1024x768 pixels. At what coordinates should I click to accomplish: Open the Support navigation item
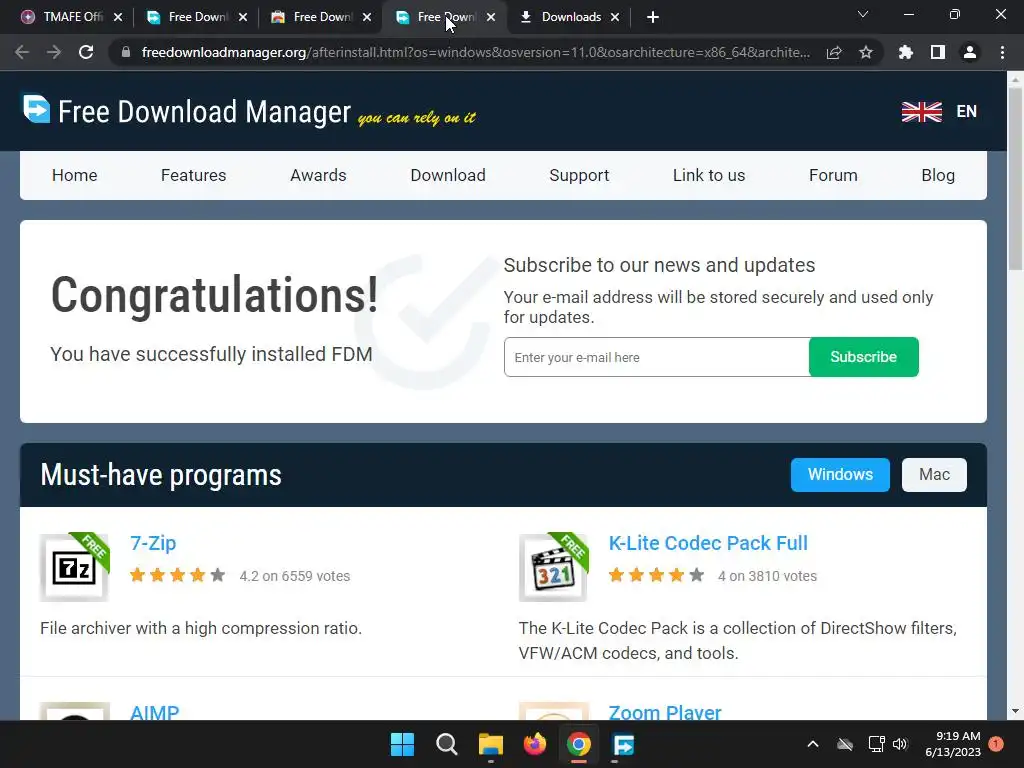click(x=579, y=175)
